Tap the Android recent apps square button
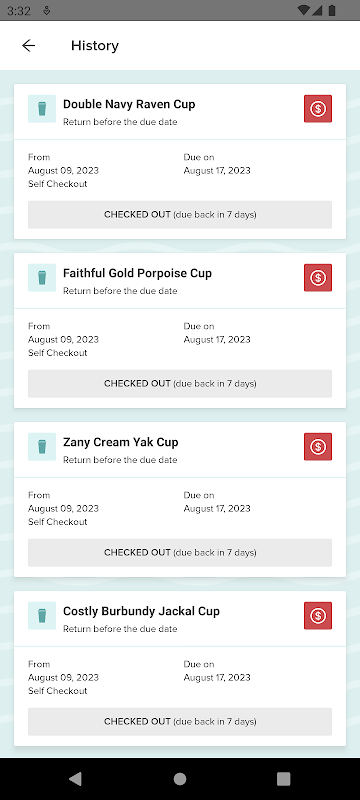 pos(284,779)
